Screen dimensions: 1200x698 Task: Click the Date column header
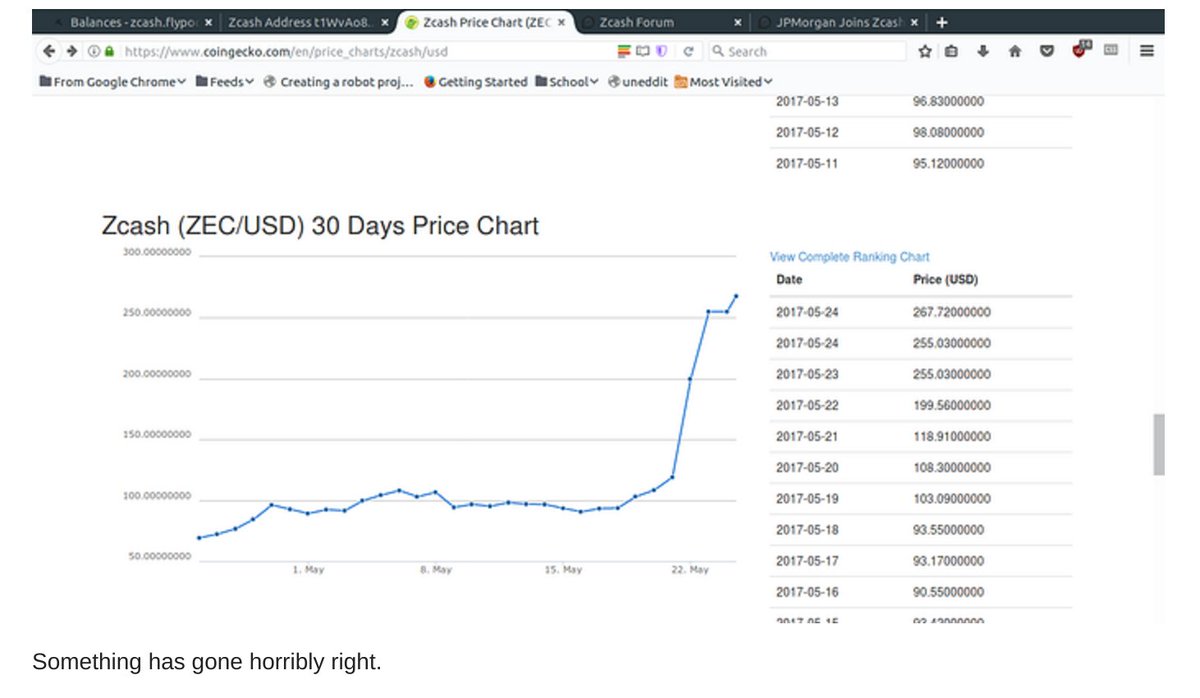pos(789,280)
